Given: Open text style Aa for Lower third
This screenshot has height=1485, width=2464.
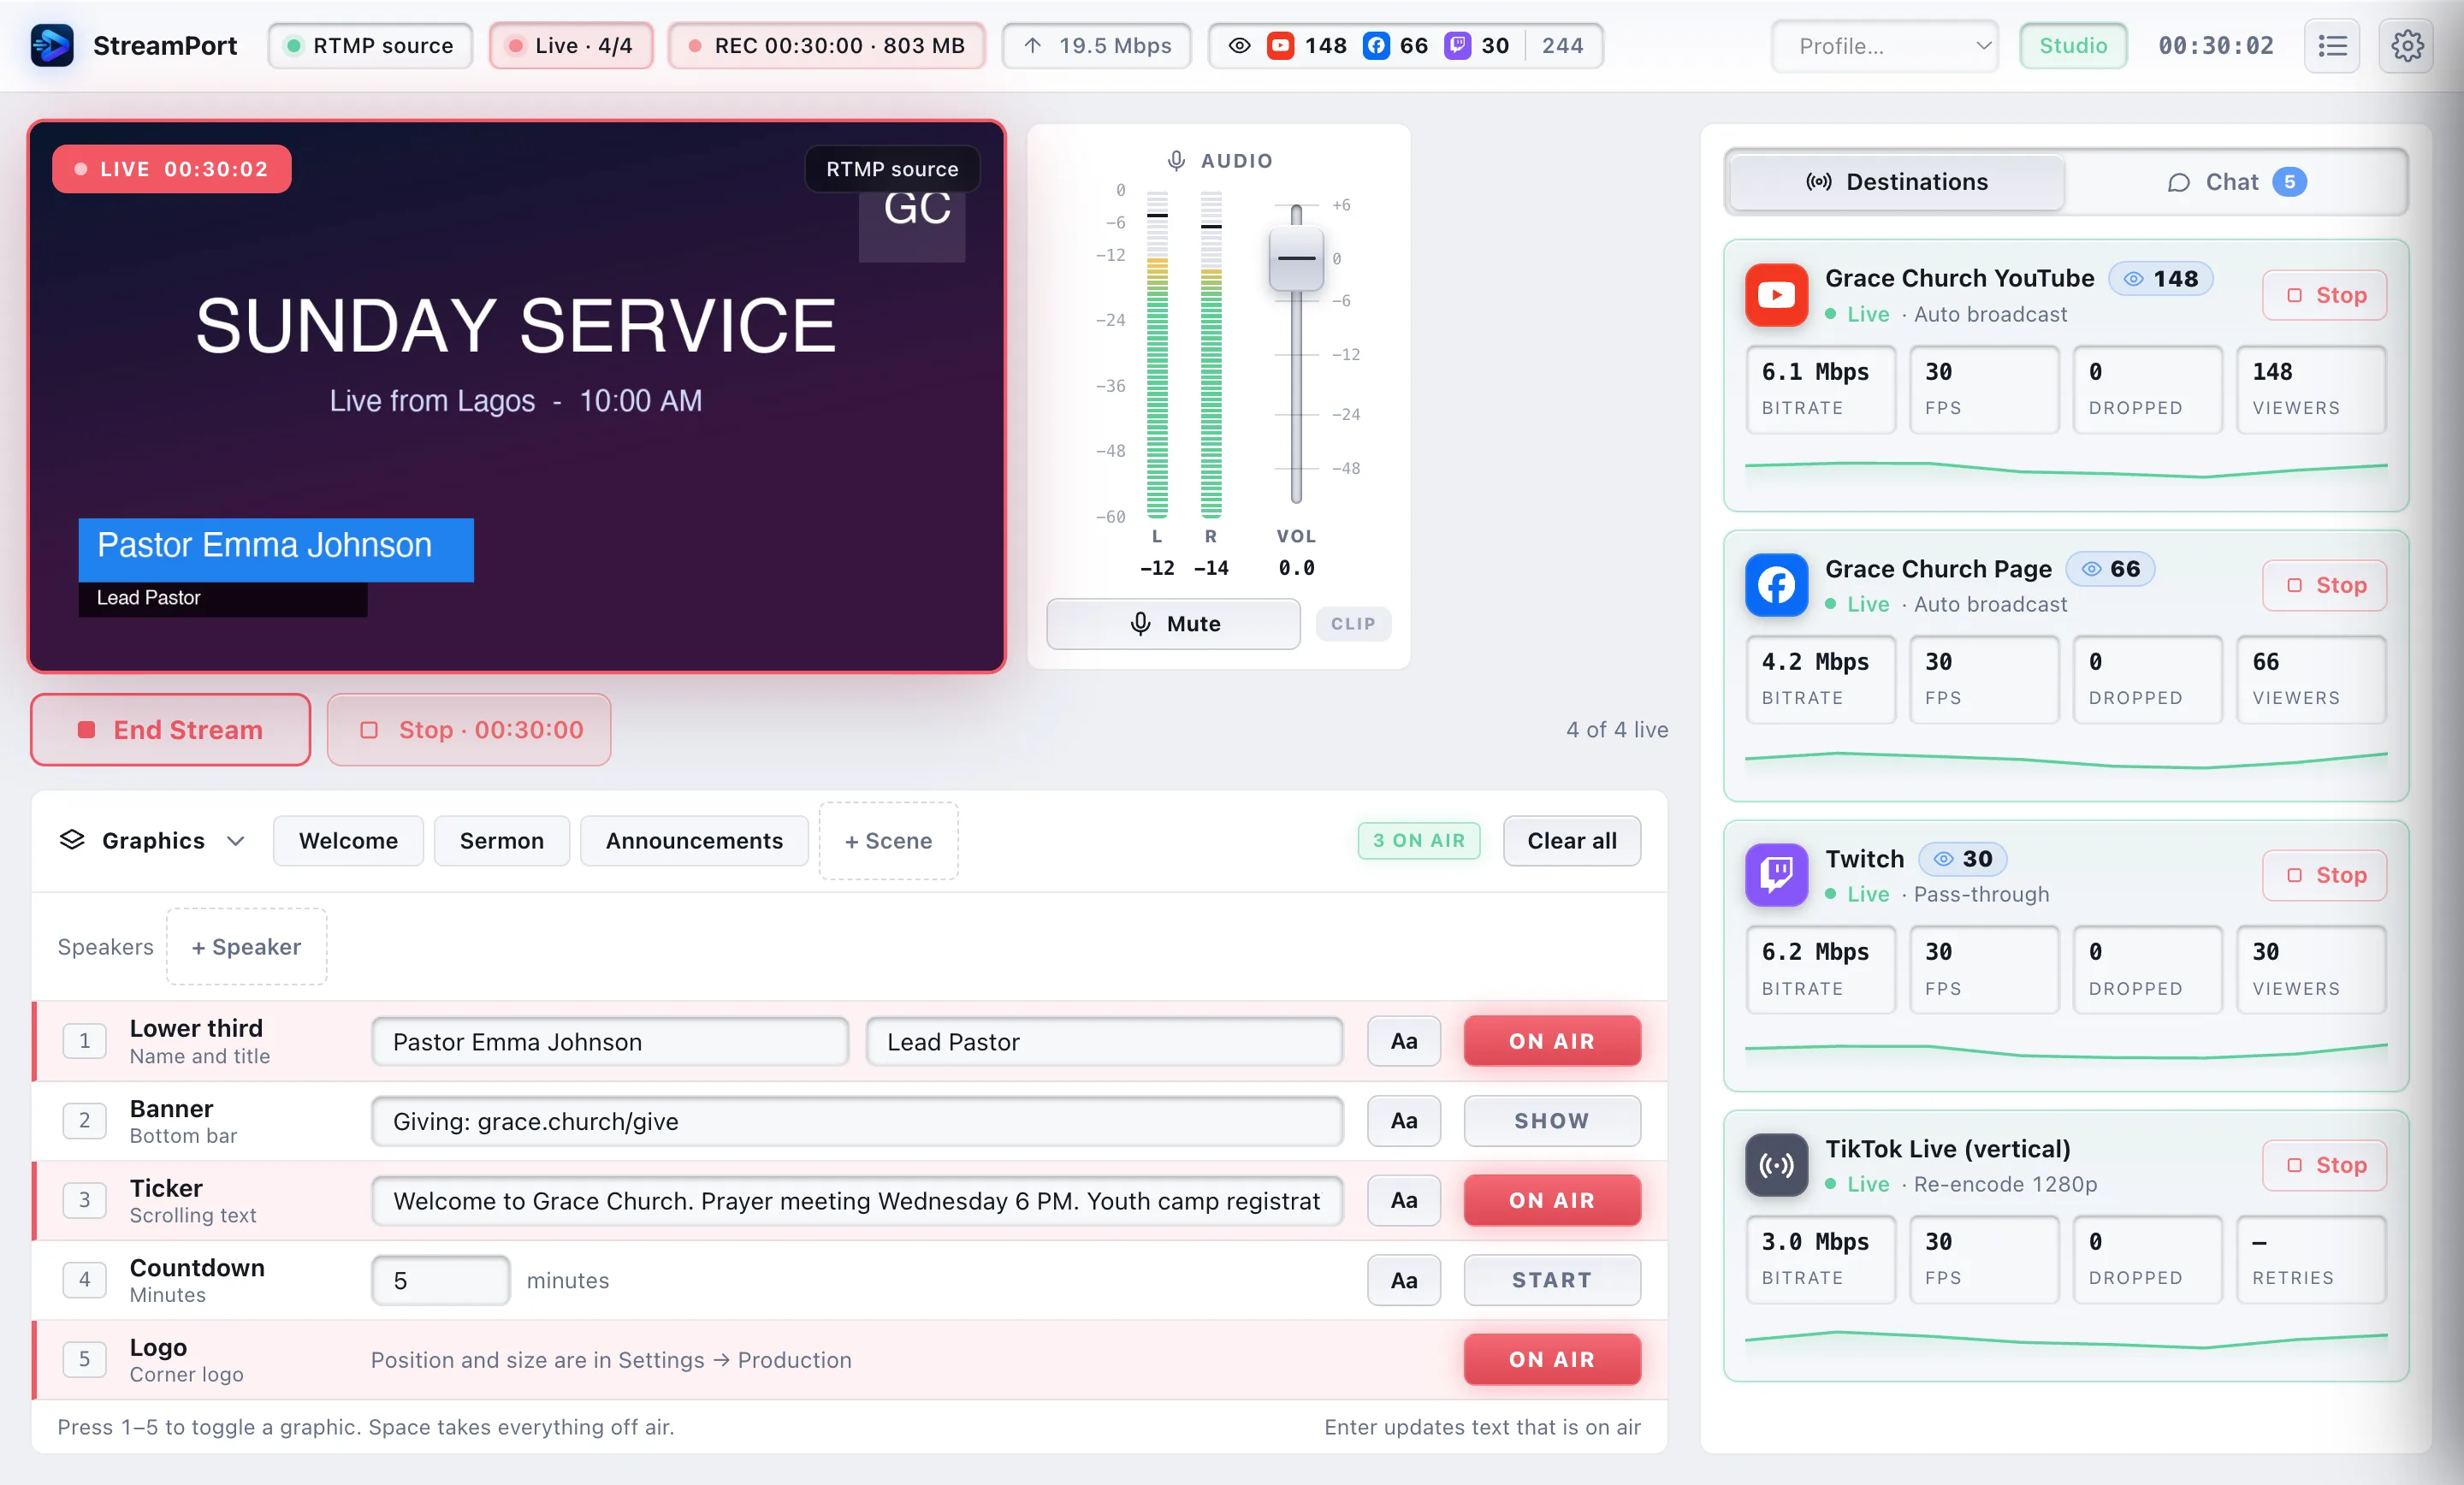Looking at the screenshot, I should point(1404,1041).
